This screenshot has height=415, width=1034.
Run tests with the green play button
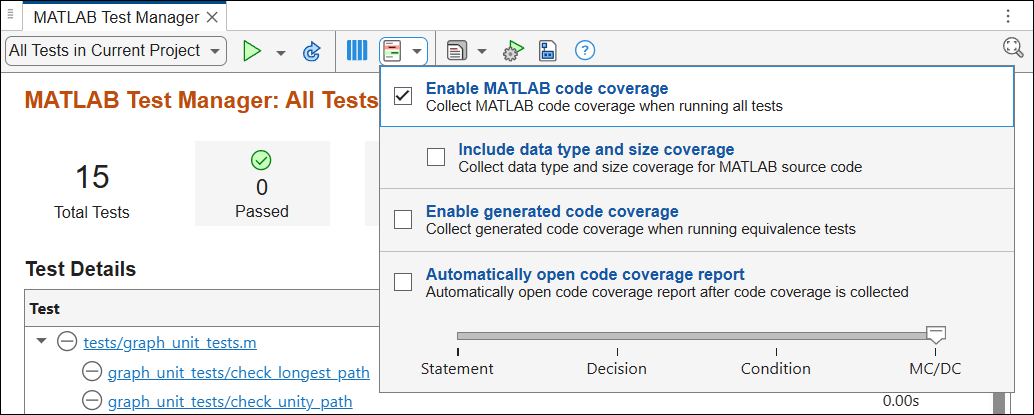pos(252,51)
